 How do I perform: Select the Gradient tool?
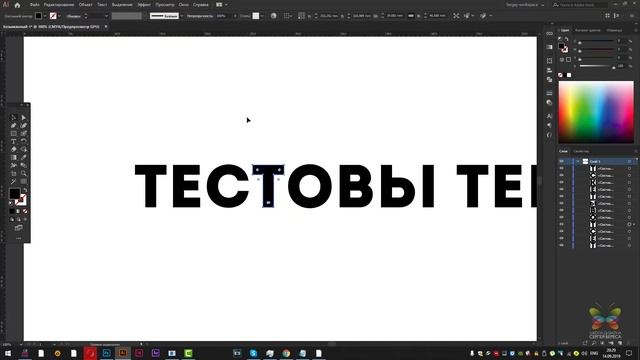(13, 157)
